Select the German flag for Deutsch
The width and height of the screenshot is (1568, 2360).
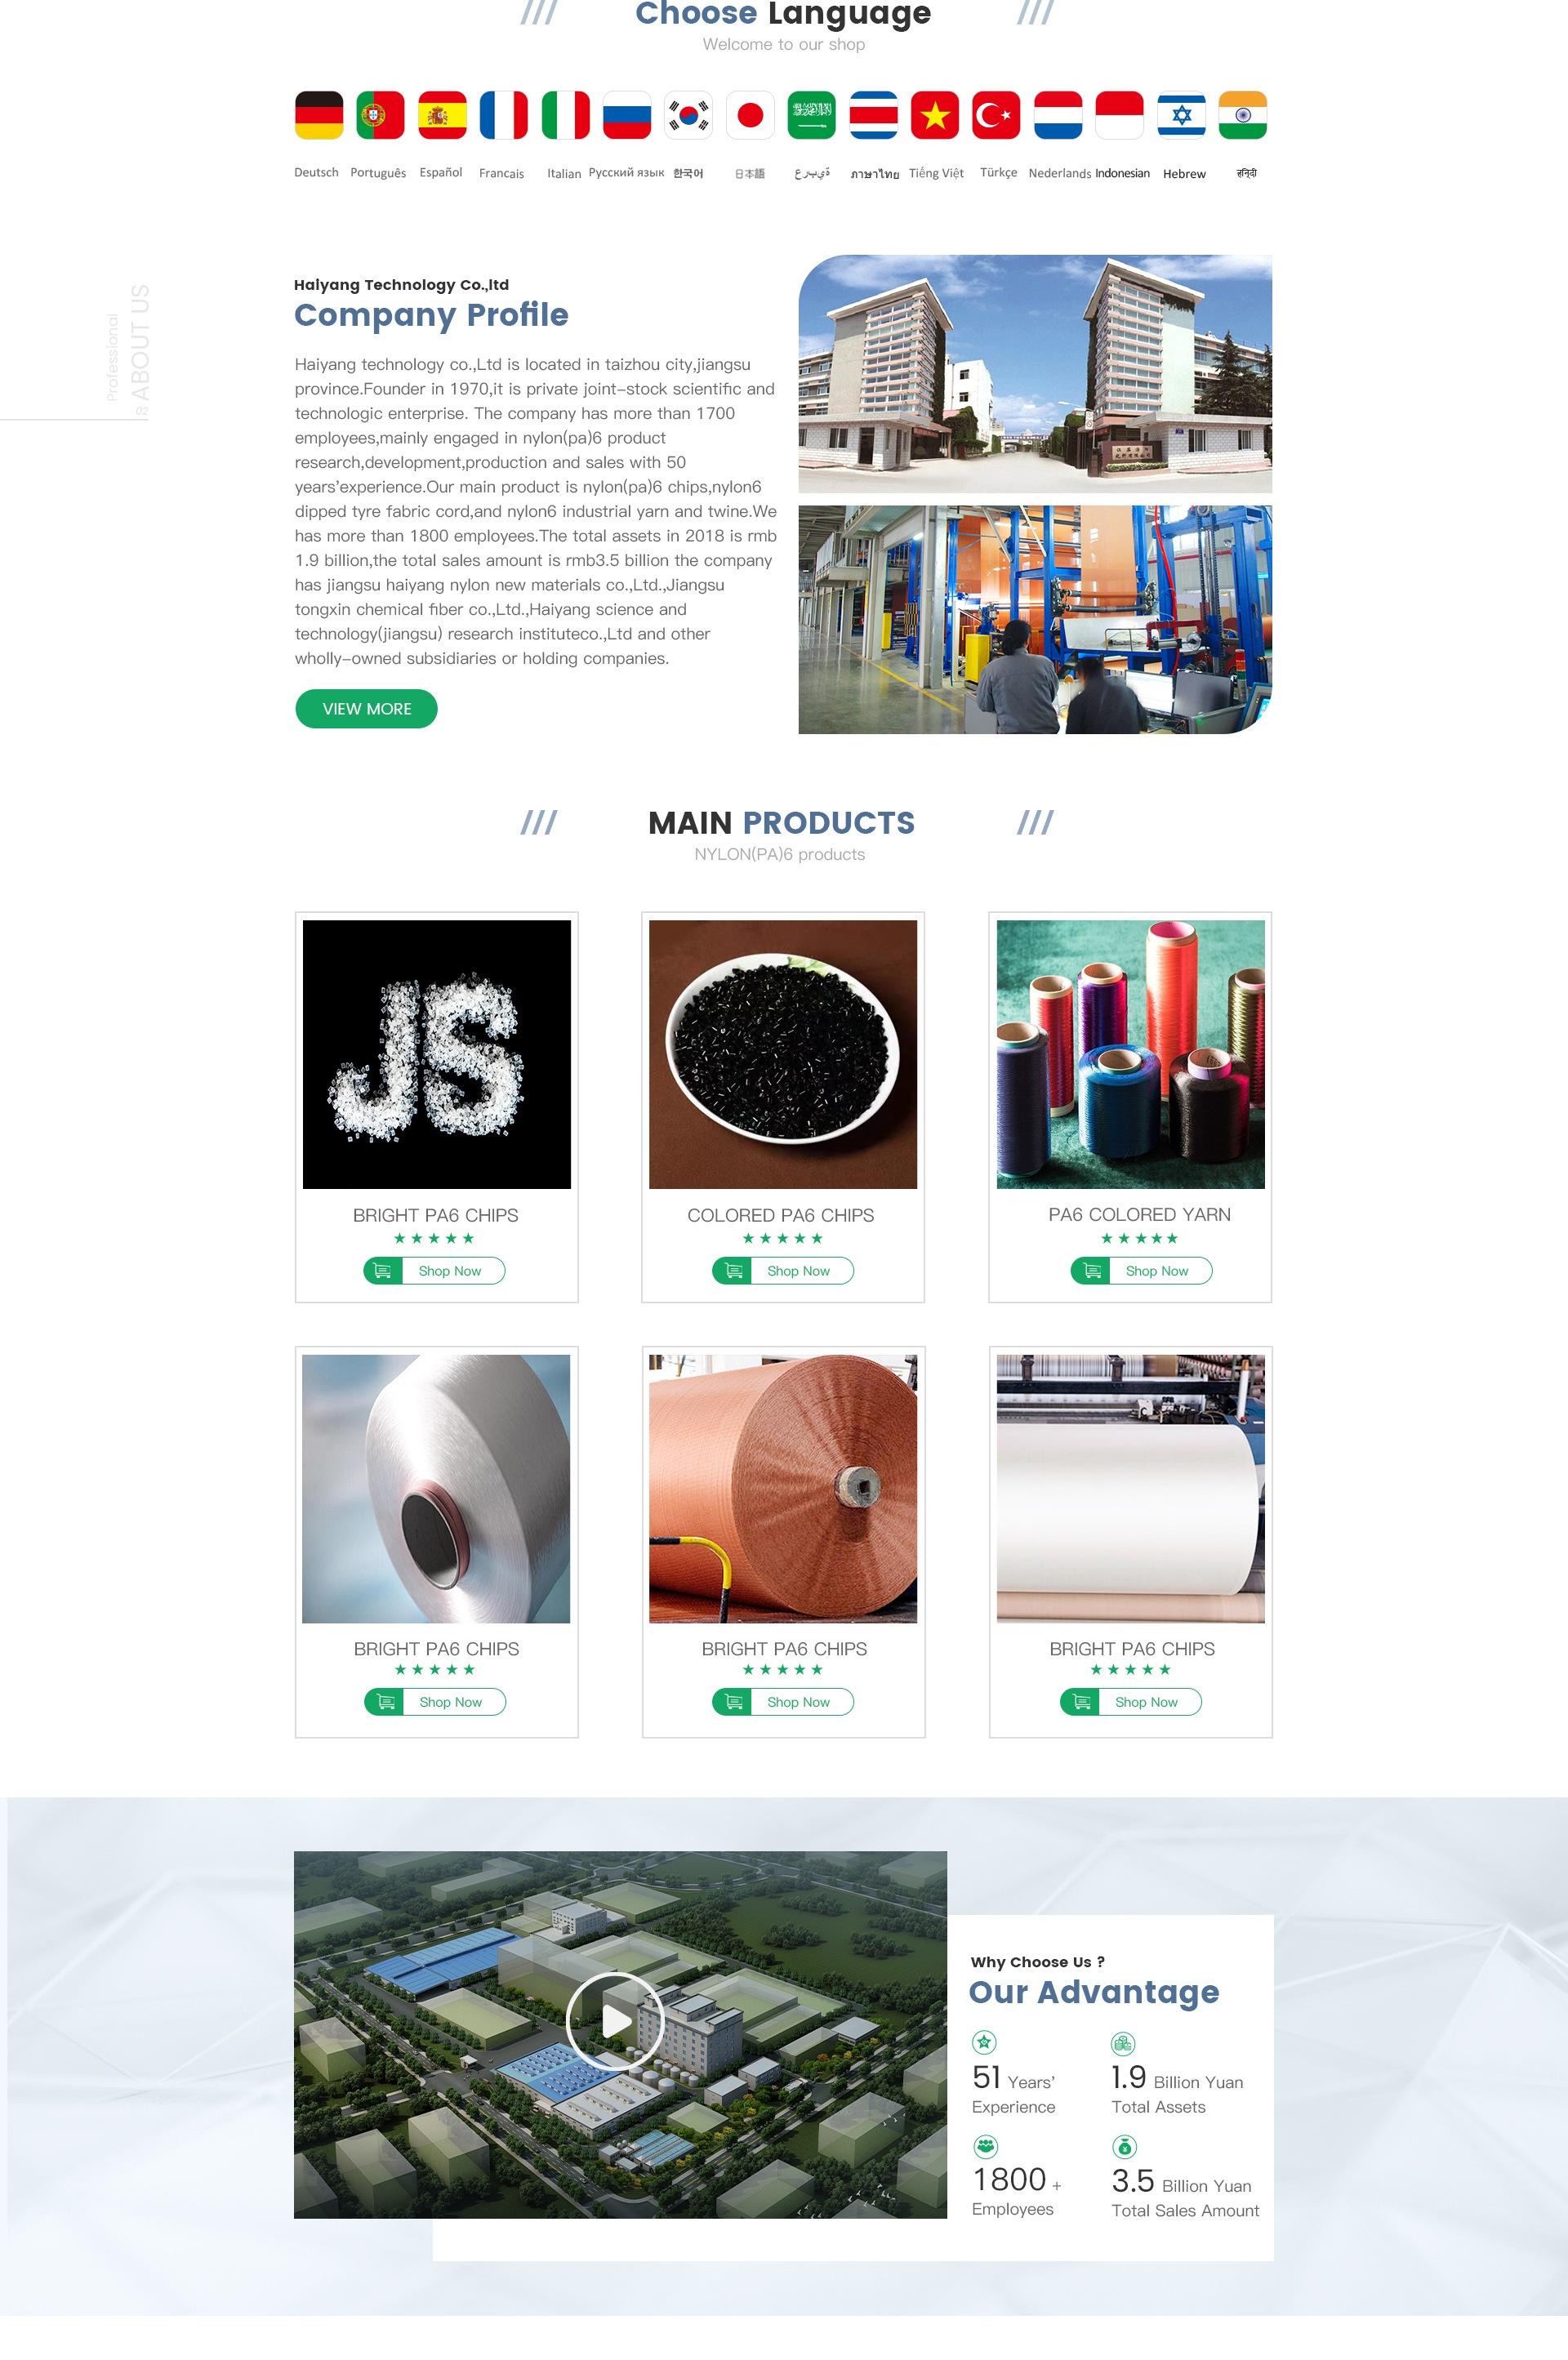point(319,115)
